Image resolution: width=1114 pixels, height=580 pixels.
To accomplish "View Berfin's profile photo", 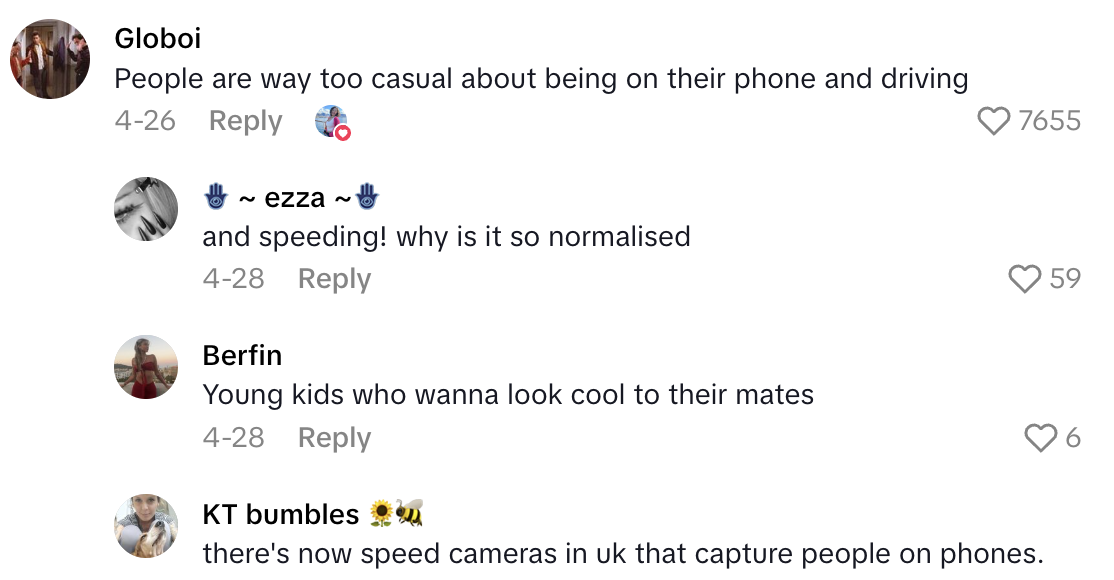I will (x=146, y=367).
